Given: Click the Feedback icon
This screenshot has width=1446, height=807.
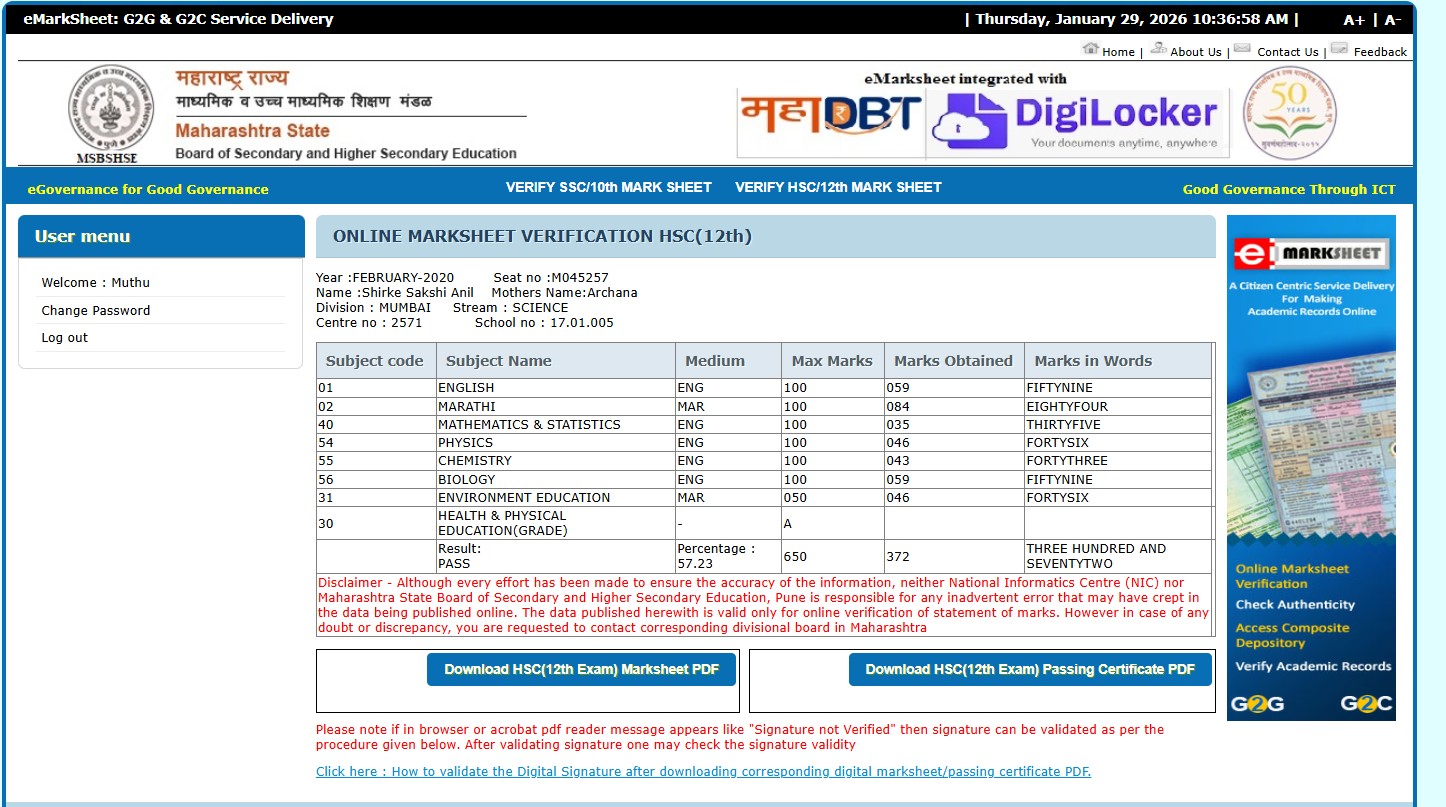Looking at the screenshot, I should 1339,48.
